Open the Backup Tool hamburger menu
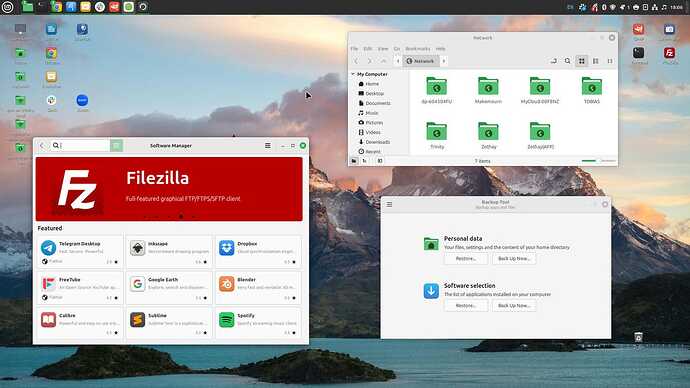The height and width of the screenshot is (388, 690). click(389, 205)
